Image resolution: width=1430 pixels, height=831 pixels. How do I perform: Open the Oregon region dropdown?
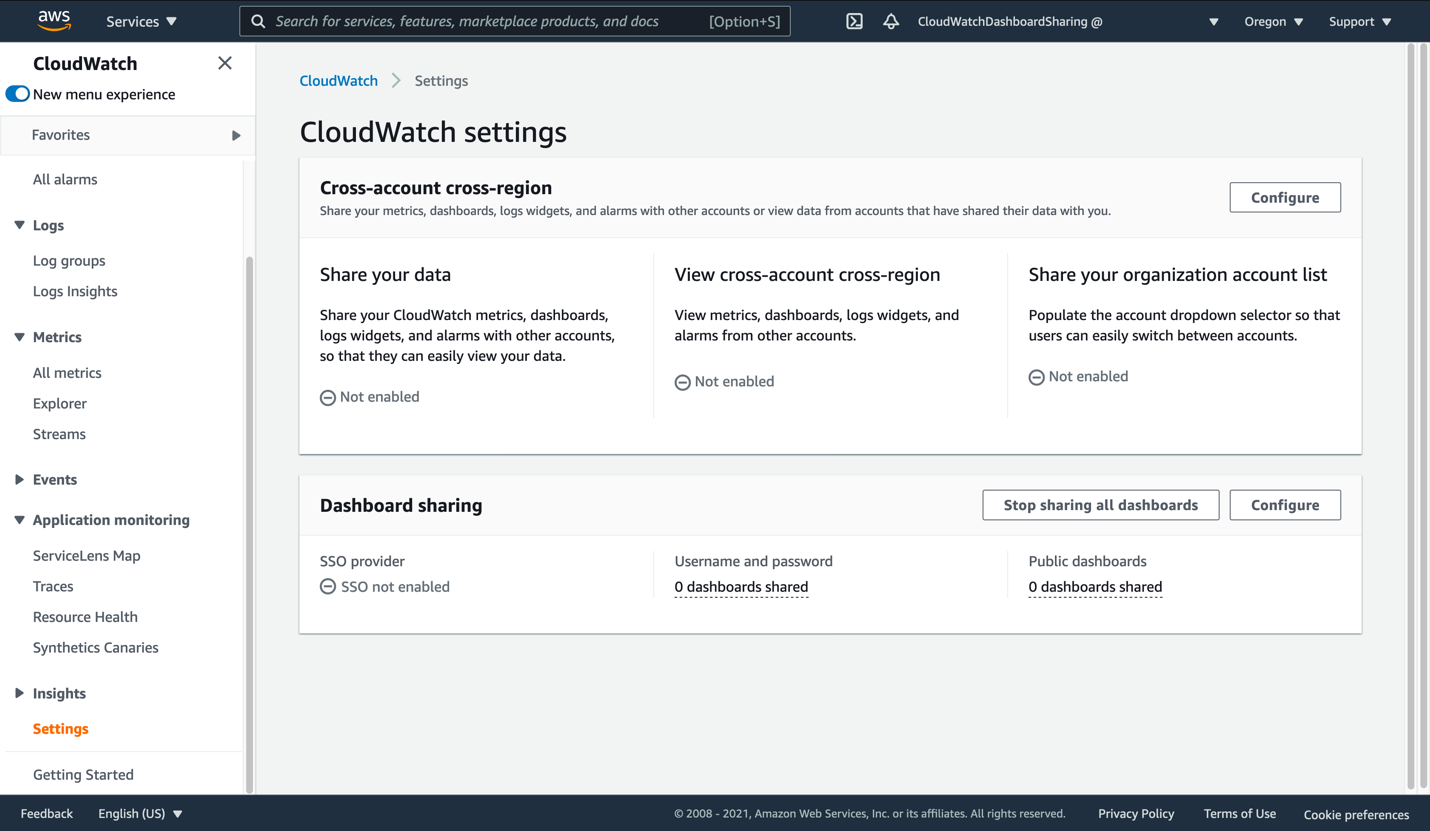pyautogui.click(x=1272, y=20)
